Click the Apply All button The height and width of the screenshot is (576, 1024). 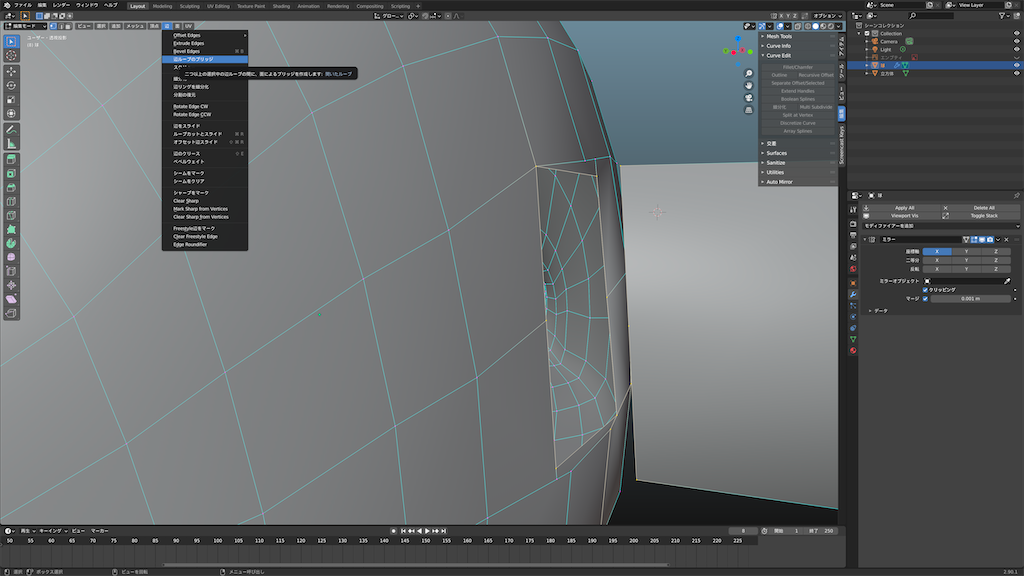click(904, 208)
